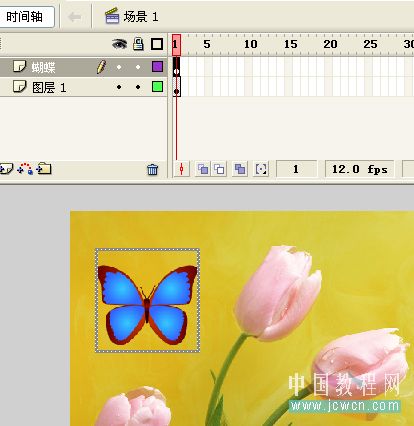This screenshot has height=426, width=414.
Task: Click the page icon of 图层 1 layer
Action: tap(19, 86)
